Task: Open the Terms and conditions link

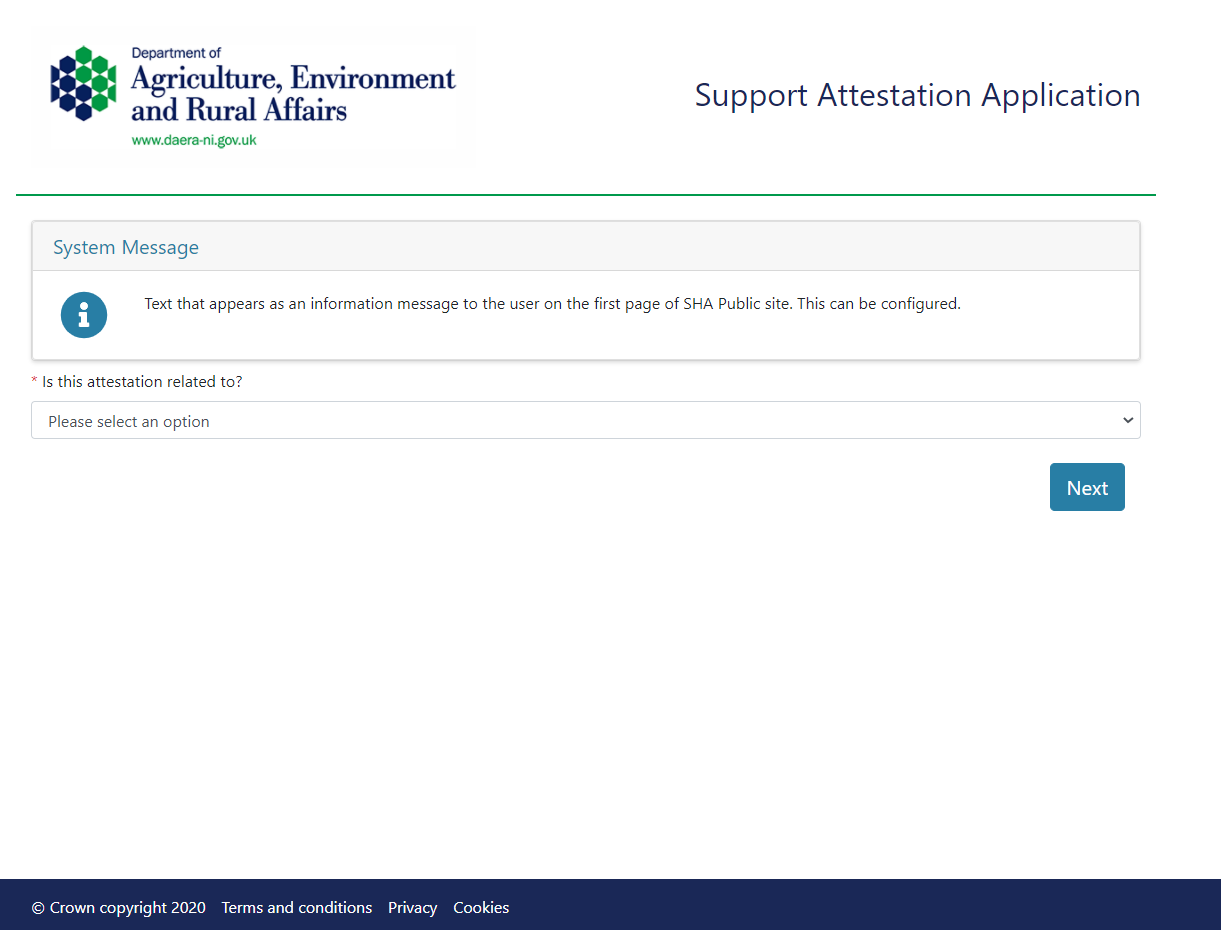Action: tap(297, 908)
